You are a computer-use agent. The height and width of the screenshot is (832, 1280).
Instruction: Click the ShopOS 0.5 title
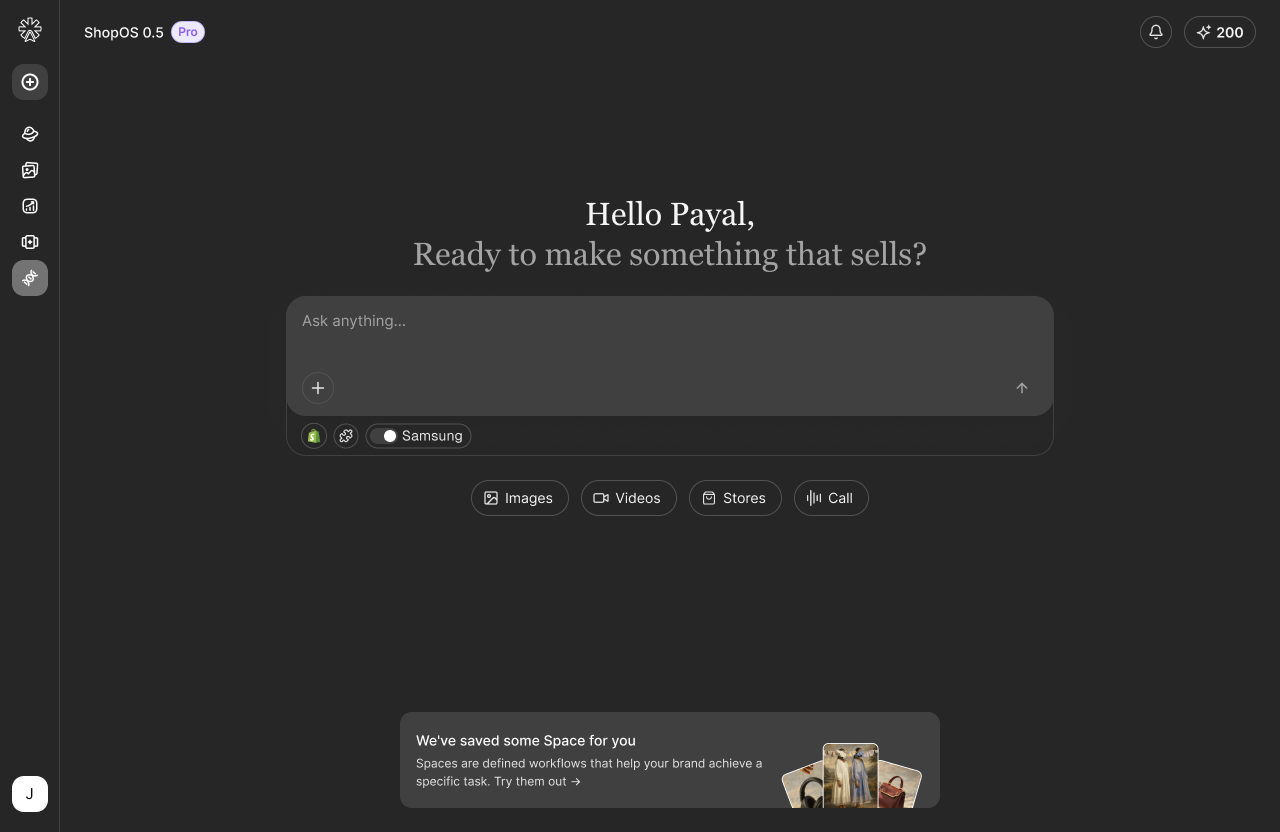coord(124,32)
